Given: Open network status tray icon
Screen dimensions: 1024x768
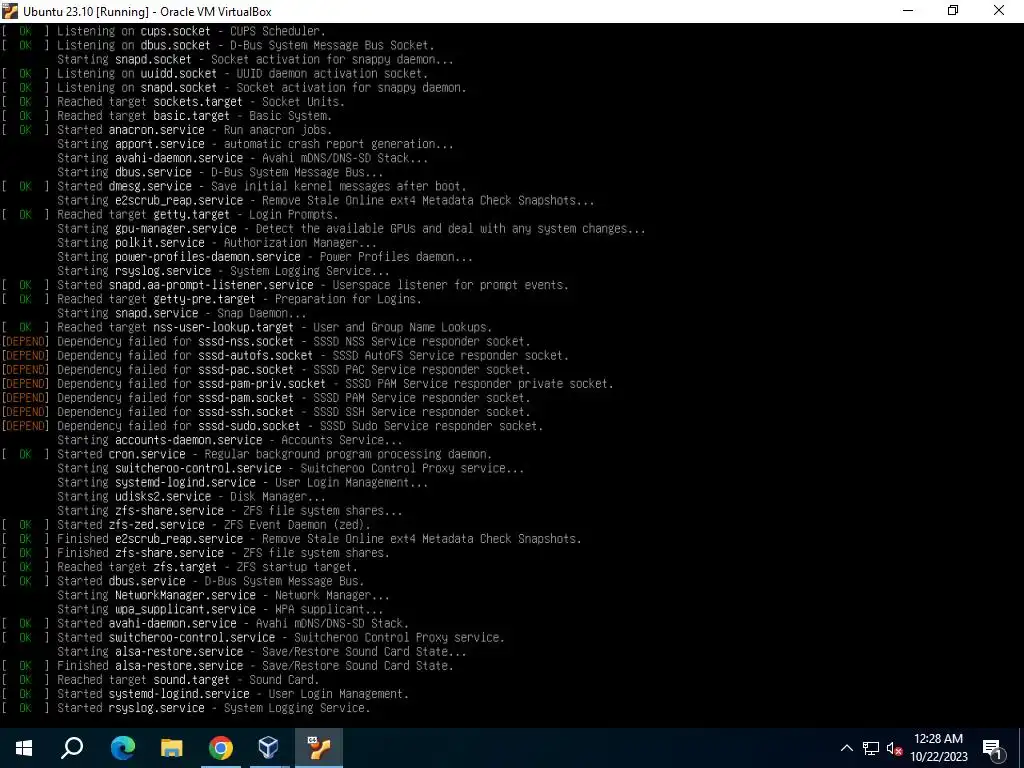Looking at the screenshot, I should [x=871, y=748].
